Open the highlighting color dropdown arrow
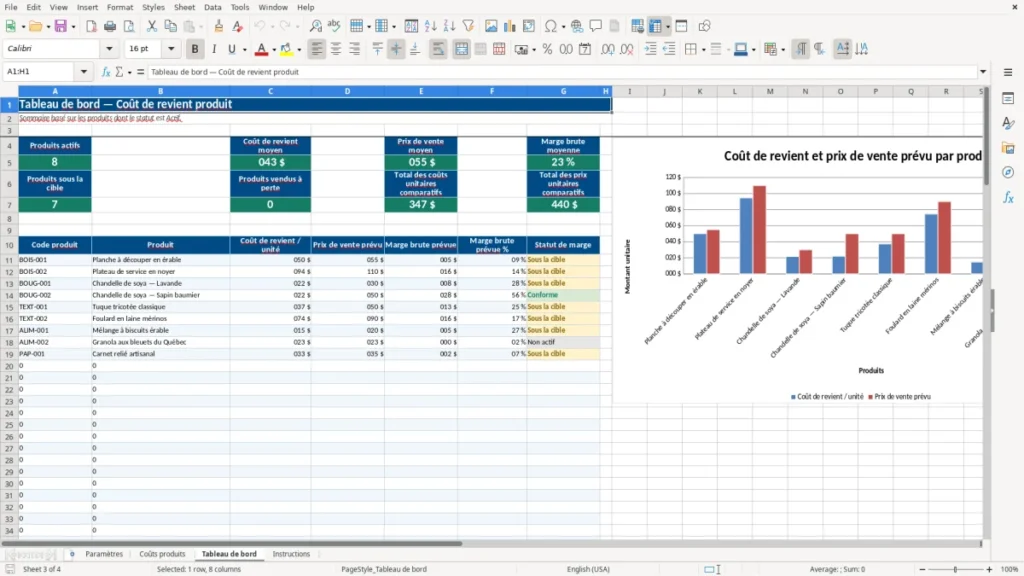This screenshot has width=1024, height=576. pos(299,50)
